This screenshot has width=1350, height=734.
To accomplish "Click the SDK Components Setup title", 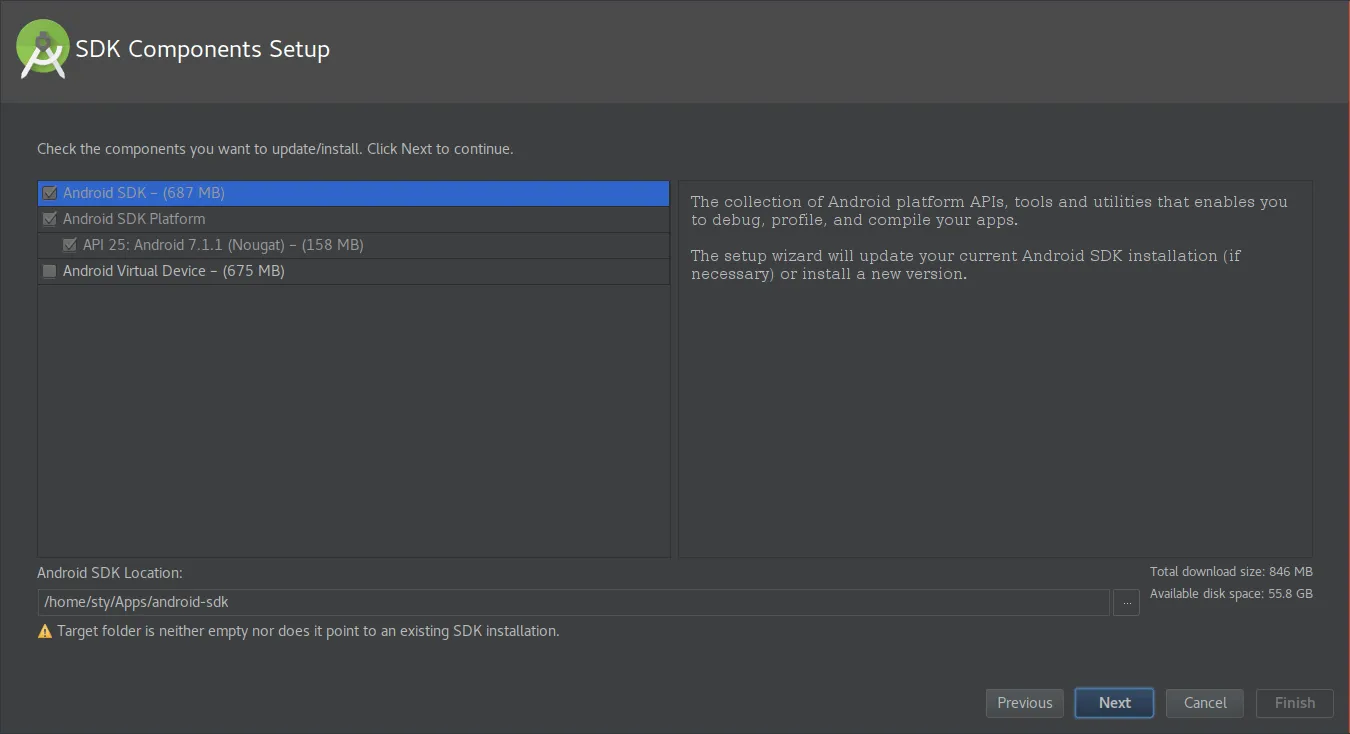I will tap(203, 49).
